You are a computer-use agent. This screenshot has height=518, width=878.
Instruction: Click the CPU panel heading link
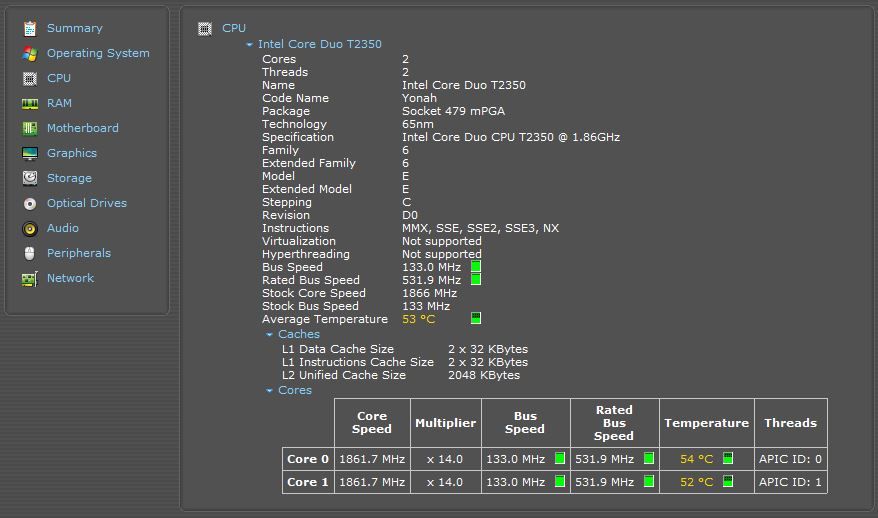(x=234, y=28)
